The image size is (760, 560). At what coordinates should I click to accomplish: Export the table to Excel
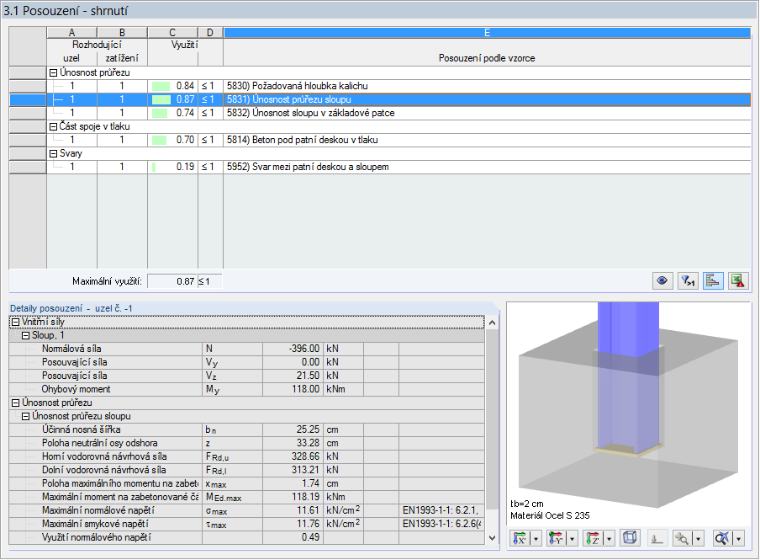click(x=738, y=281)
